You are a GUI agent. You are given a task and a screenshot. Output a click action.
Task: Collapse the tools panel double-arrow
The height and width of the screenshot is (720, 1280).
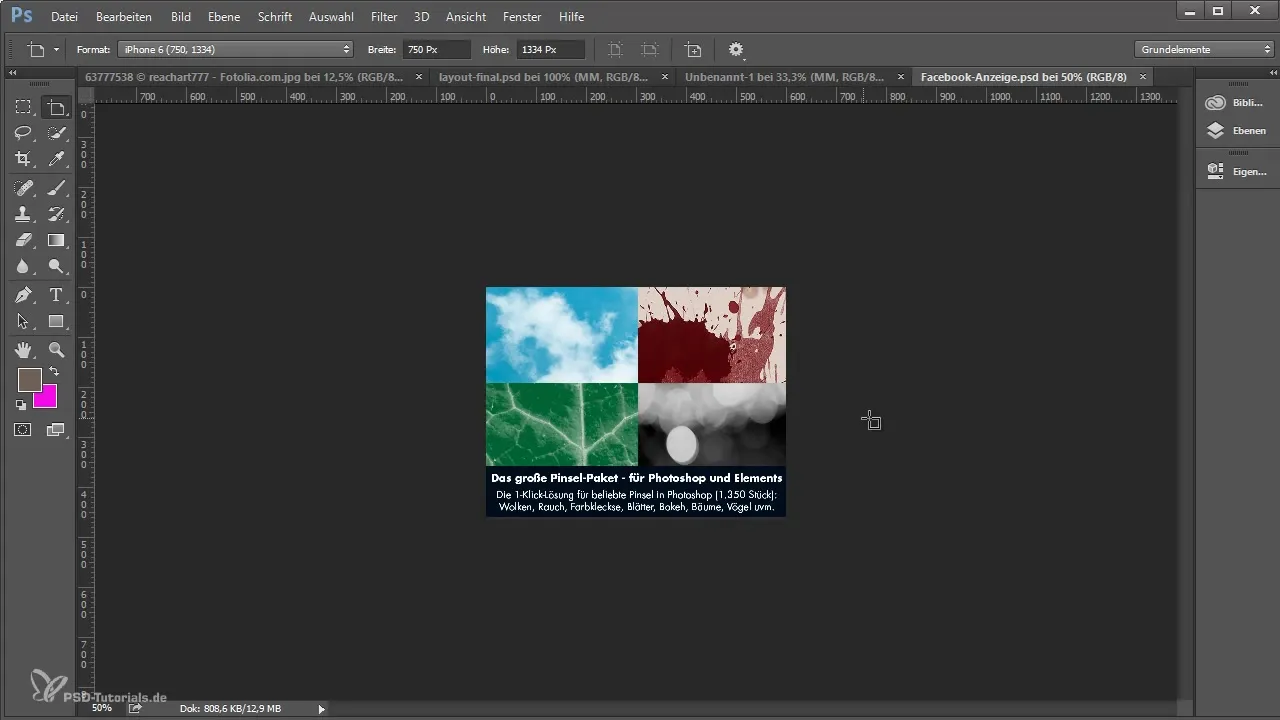[13, 73]
